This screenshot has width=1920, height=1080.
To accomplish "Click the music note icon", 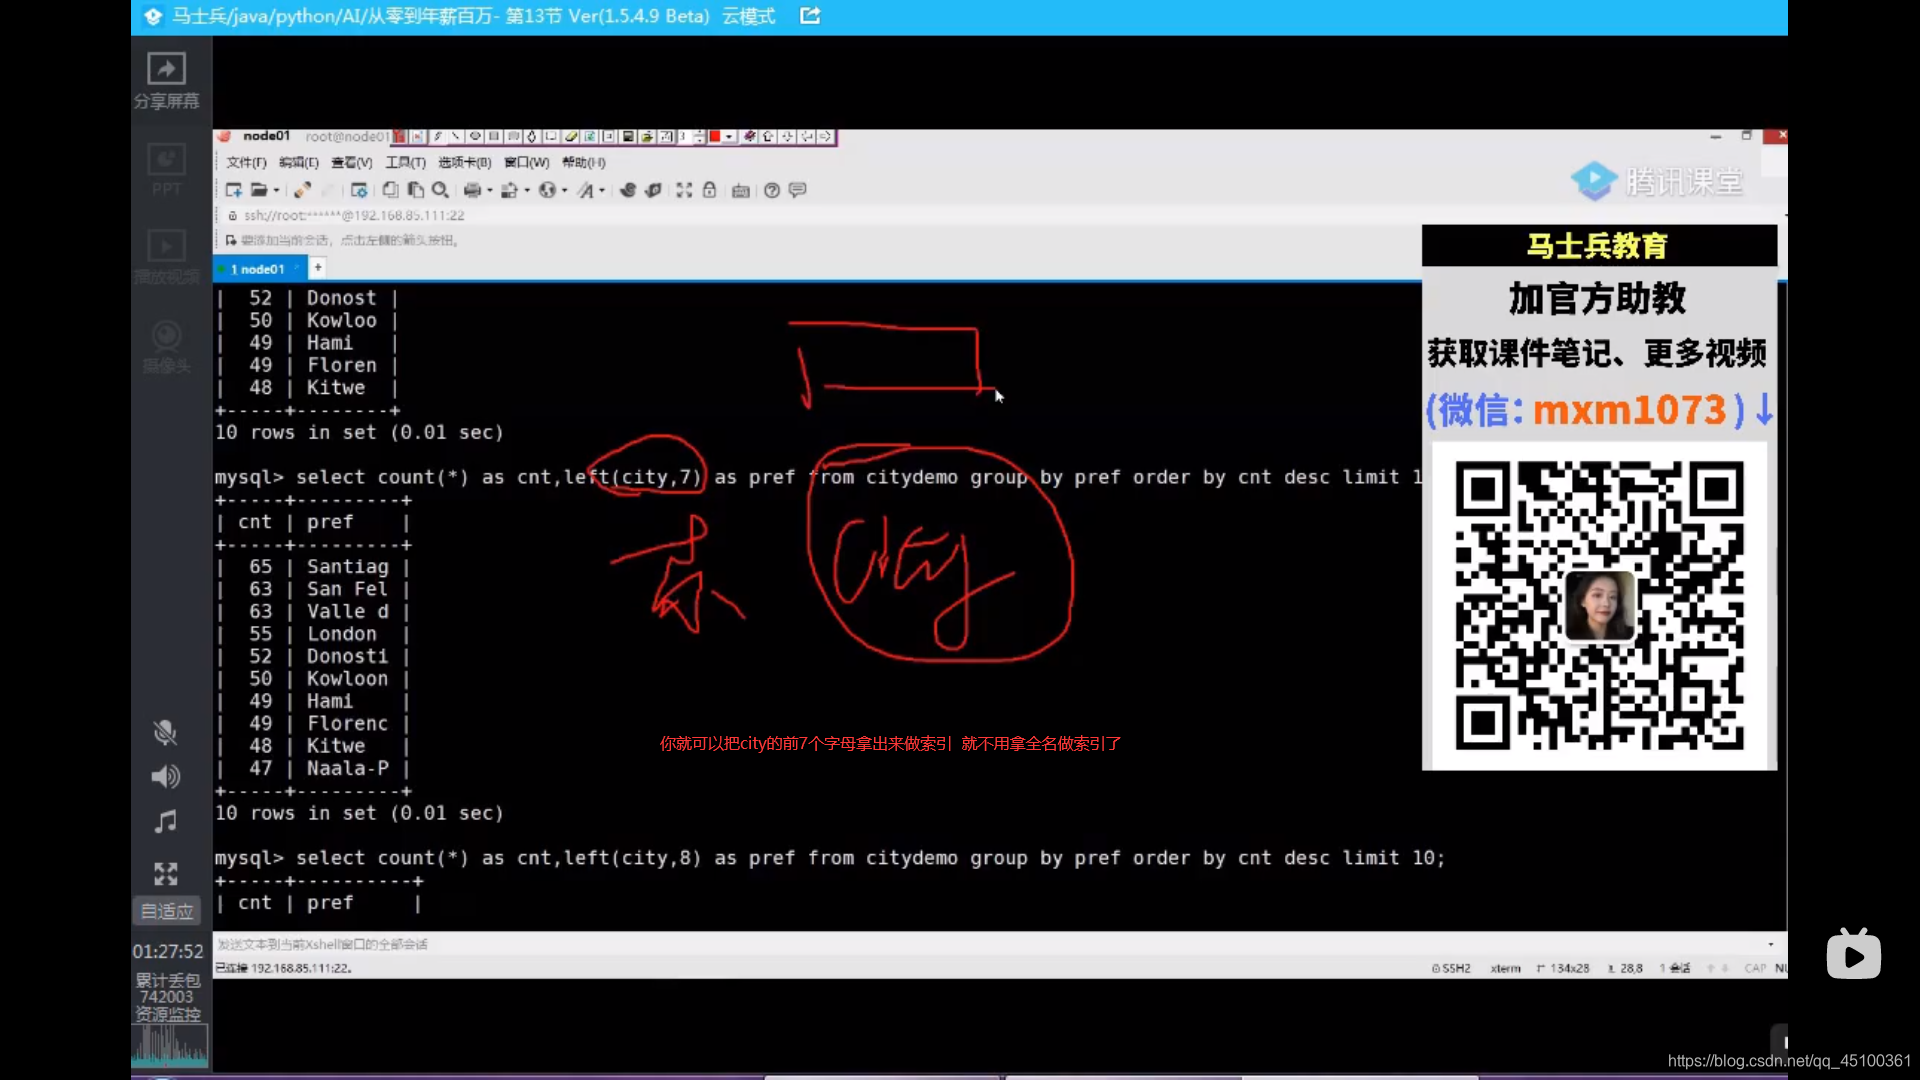I will pyautogui.click(x=165, y=822).
